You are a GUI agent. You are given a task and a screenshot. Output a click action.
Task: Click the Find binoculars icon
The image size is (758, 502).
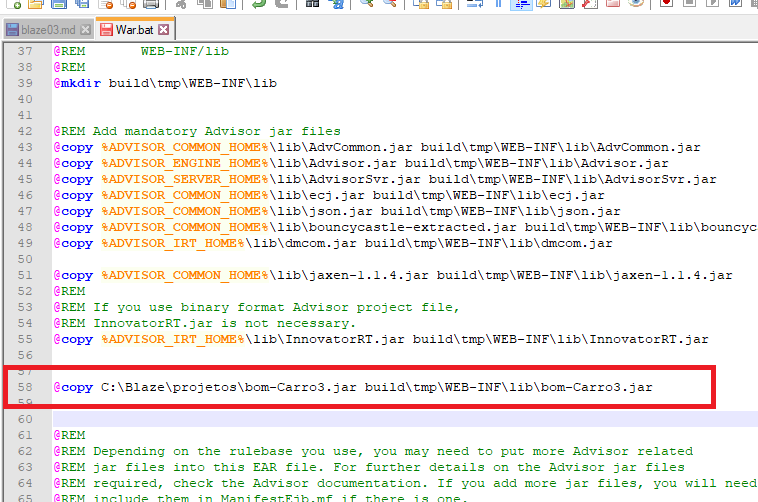312,4
